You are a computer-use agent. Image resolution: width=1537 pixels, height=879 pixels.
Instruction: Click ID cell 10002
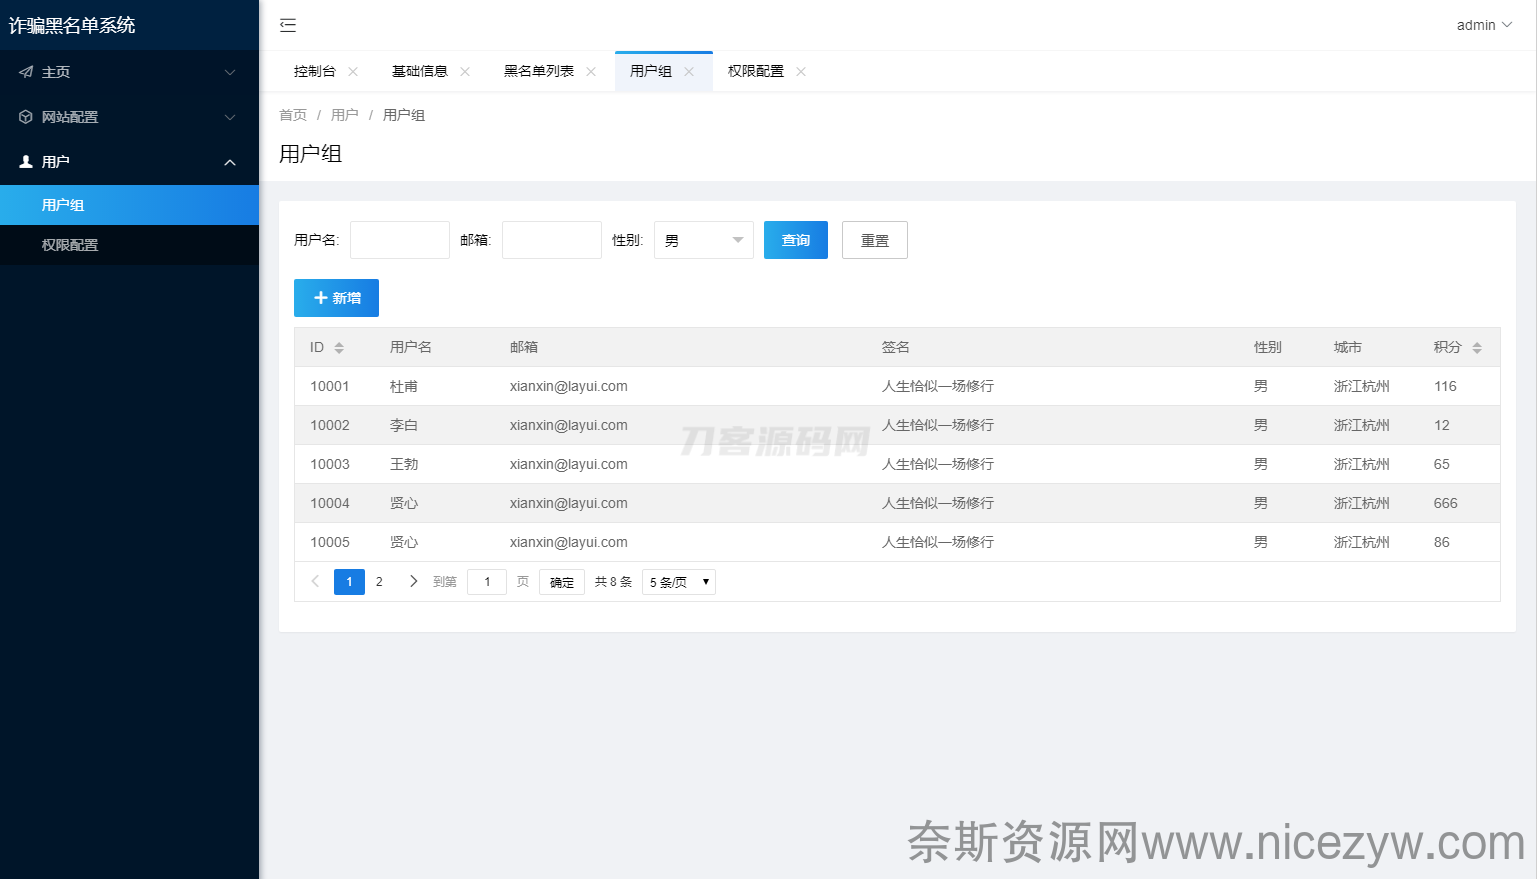pos(330,425)
